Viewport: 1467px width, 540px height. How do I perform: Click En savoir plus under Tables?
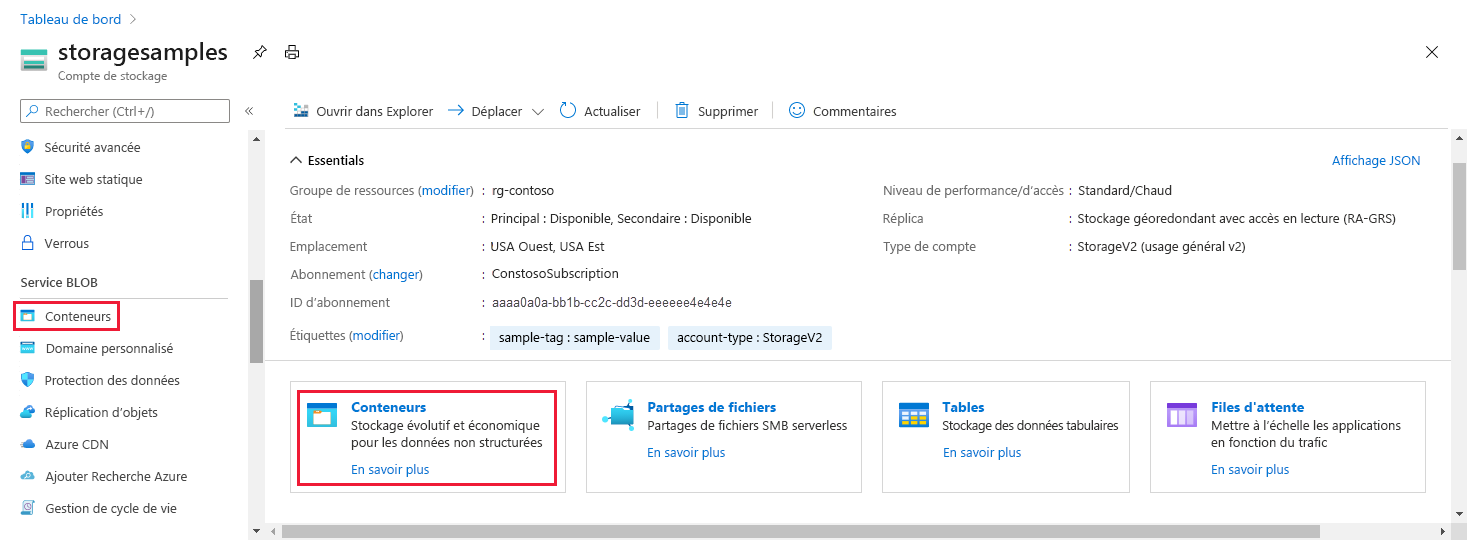[982, 453]
